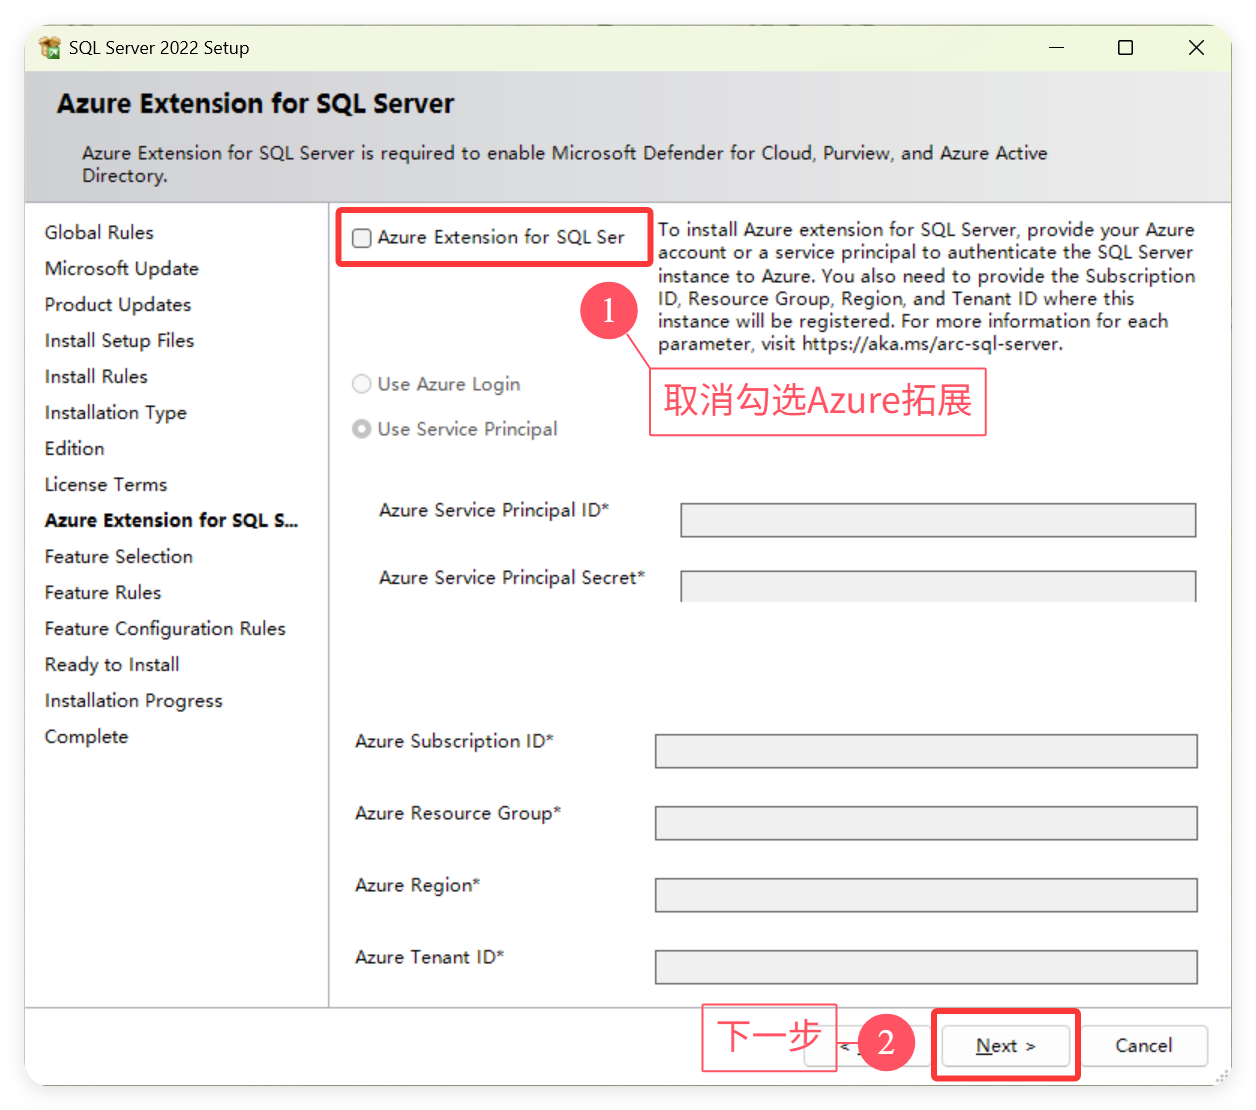Select Installation Progress step in sidebar
Screen dimensions: 1256x1110
(134, 701)
